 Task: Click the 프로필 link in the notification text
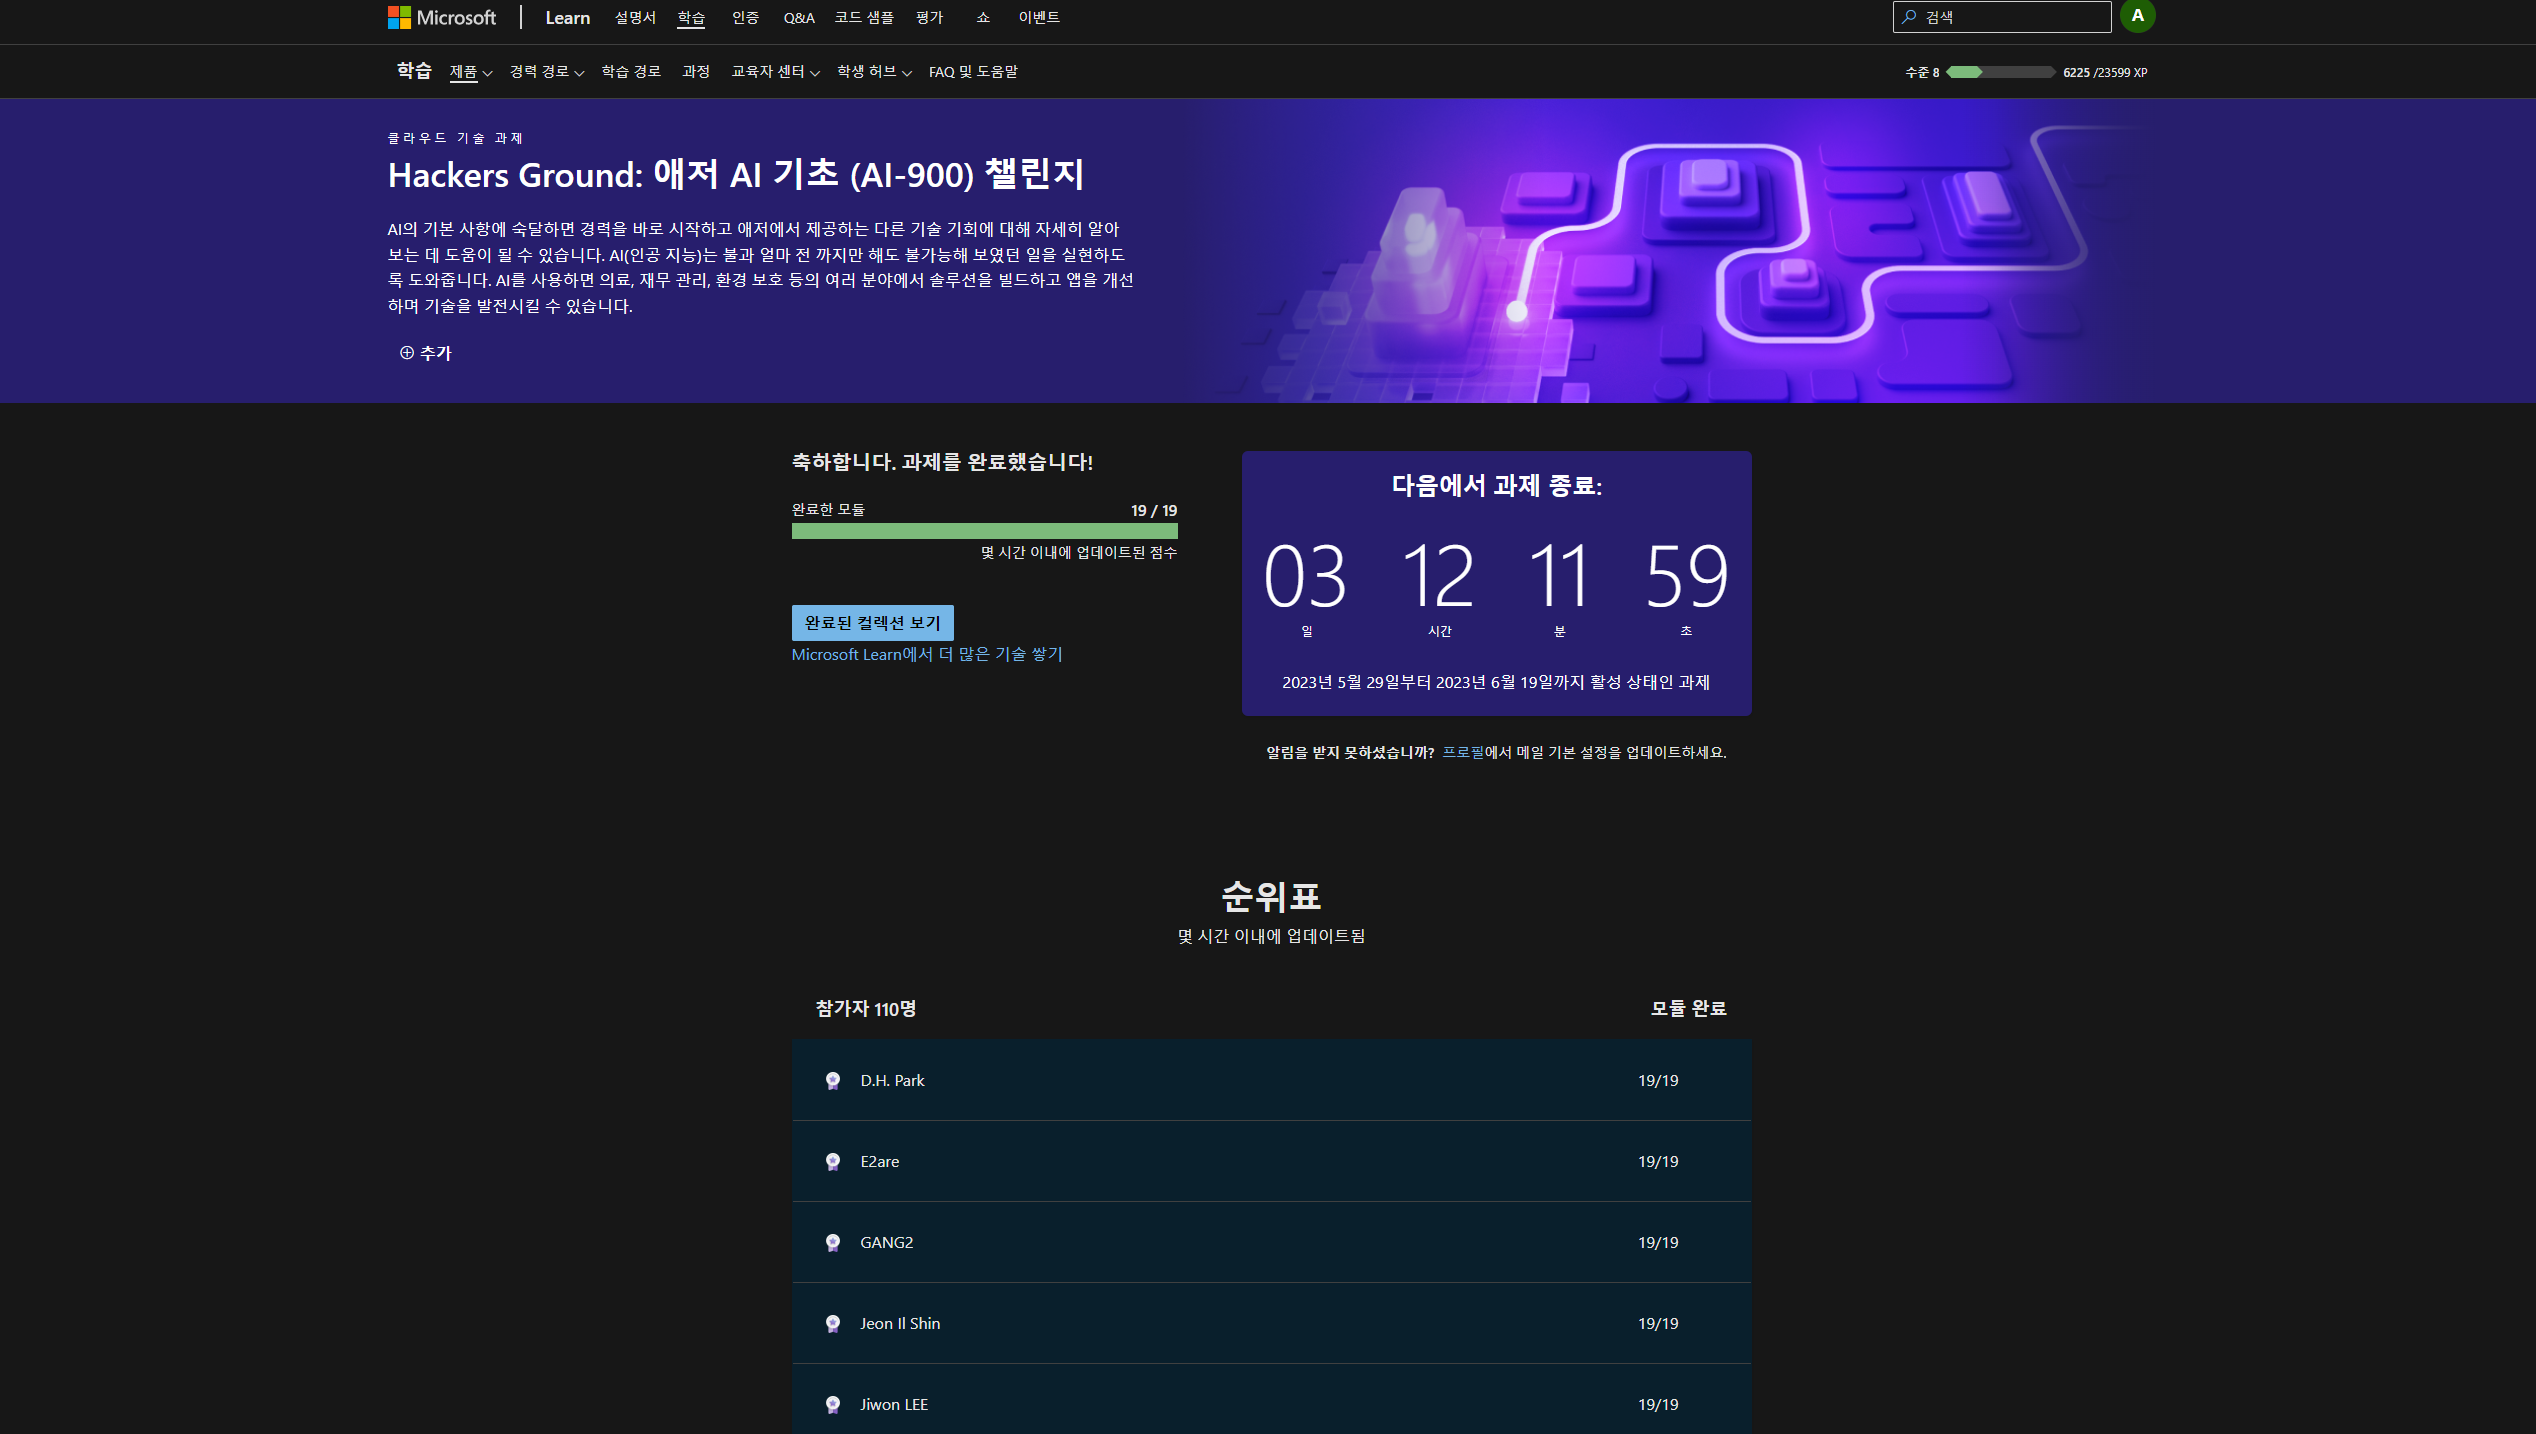coord(1463,752)
